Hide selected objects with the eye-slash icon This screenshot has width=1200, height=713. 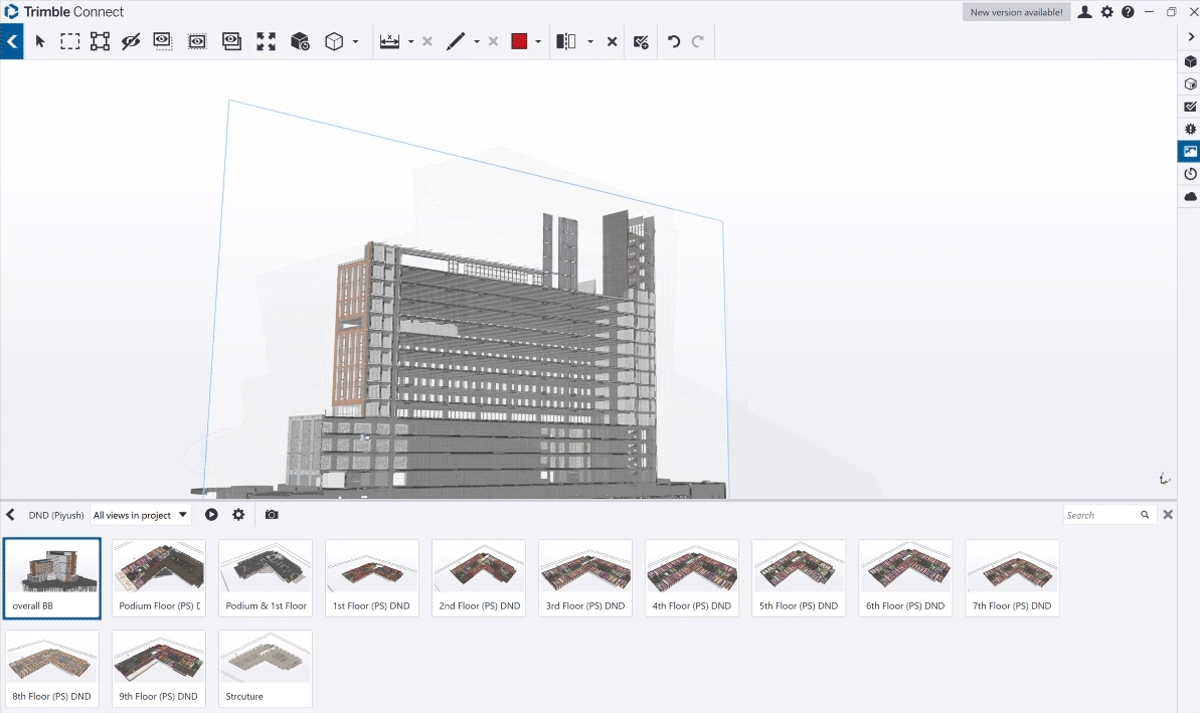point(130,41)
